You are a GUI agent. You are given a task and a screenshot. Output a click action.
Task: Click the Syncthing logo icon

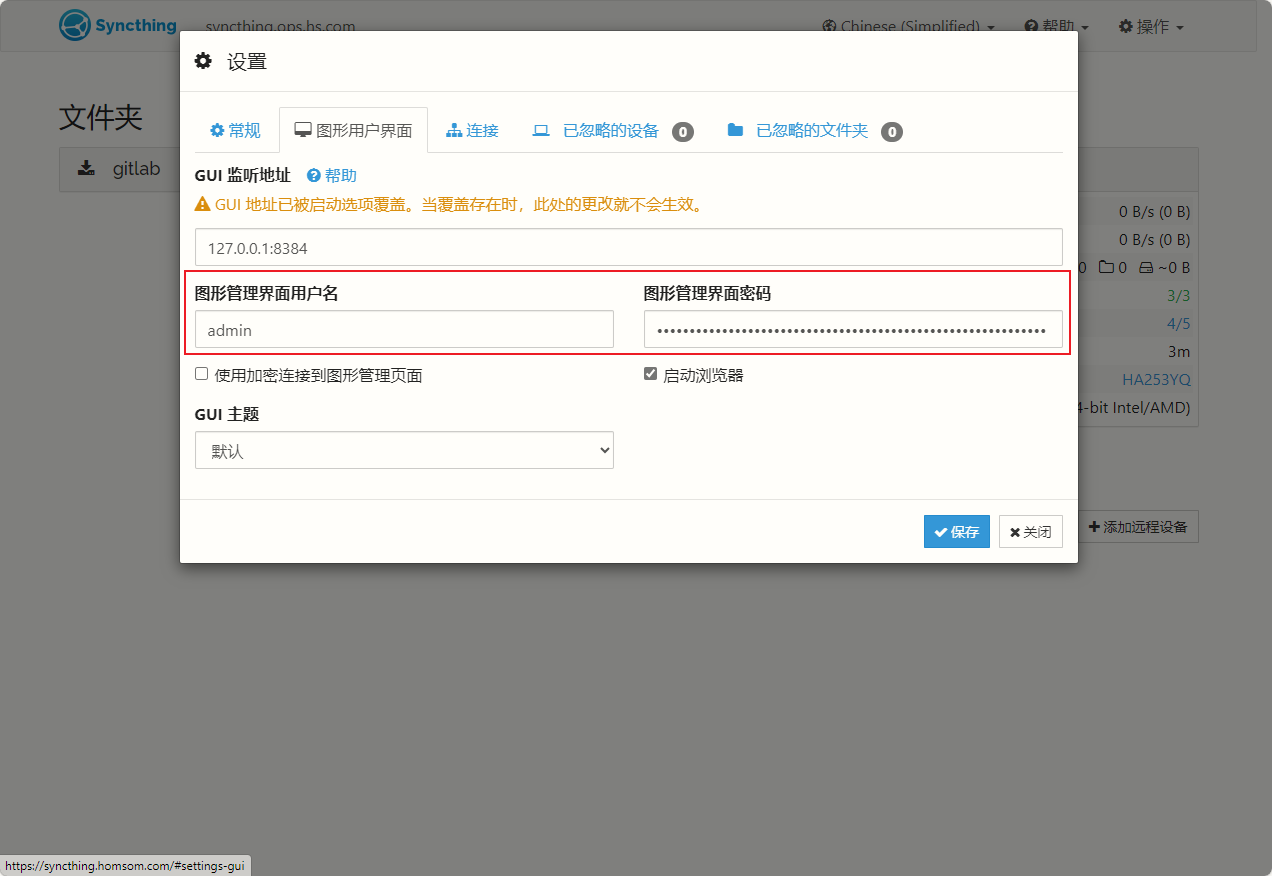pyautogui.click(x=75, y=26)
